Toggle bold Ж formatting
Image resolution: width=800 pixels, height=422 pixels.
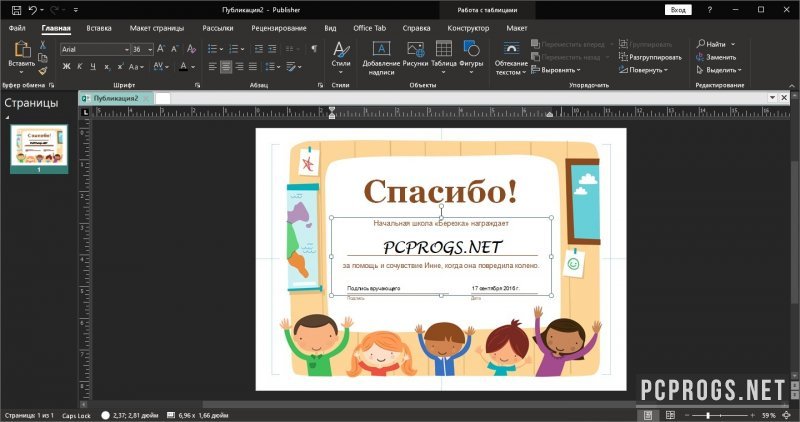pos(66,66)
